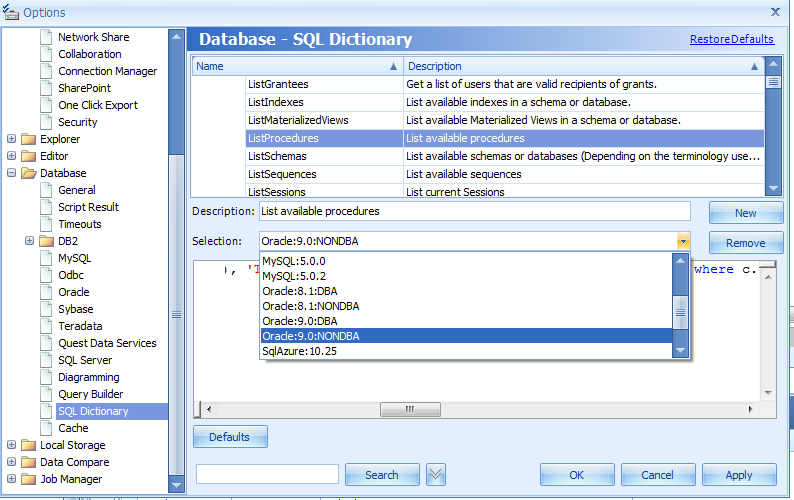Choose SqlAzure:10.25 from the list

coord(466,351)
